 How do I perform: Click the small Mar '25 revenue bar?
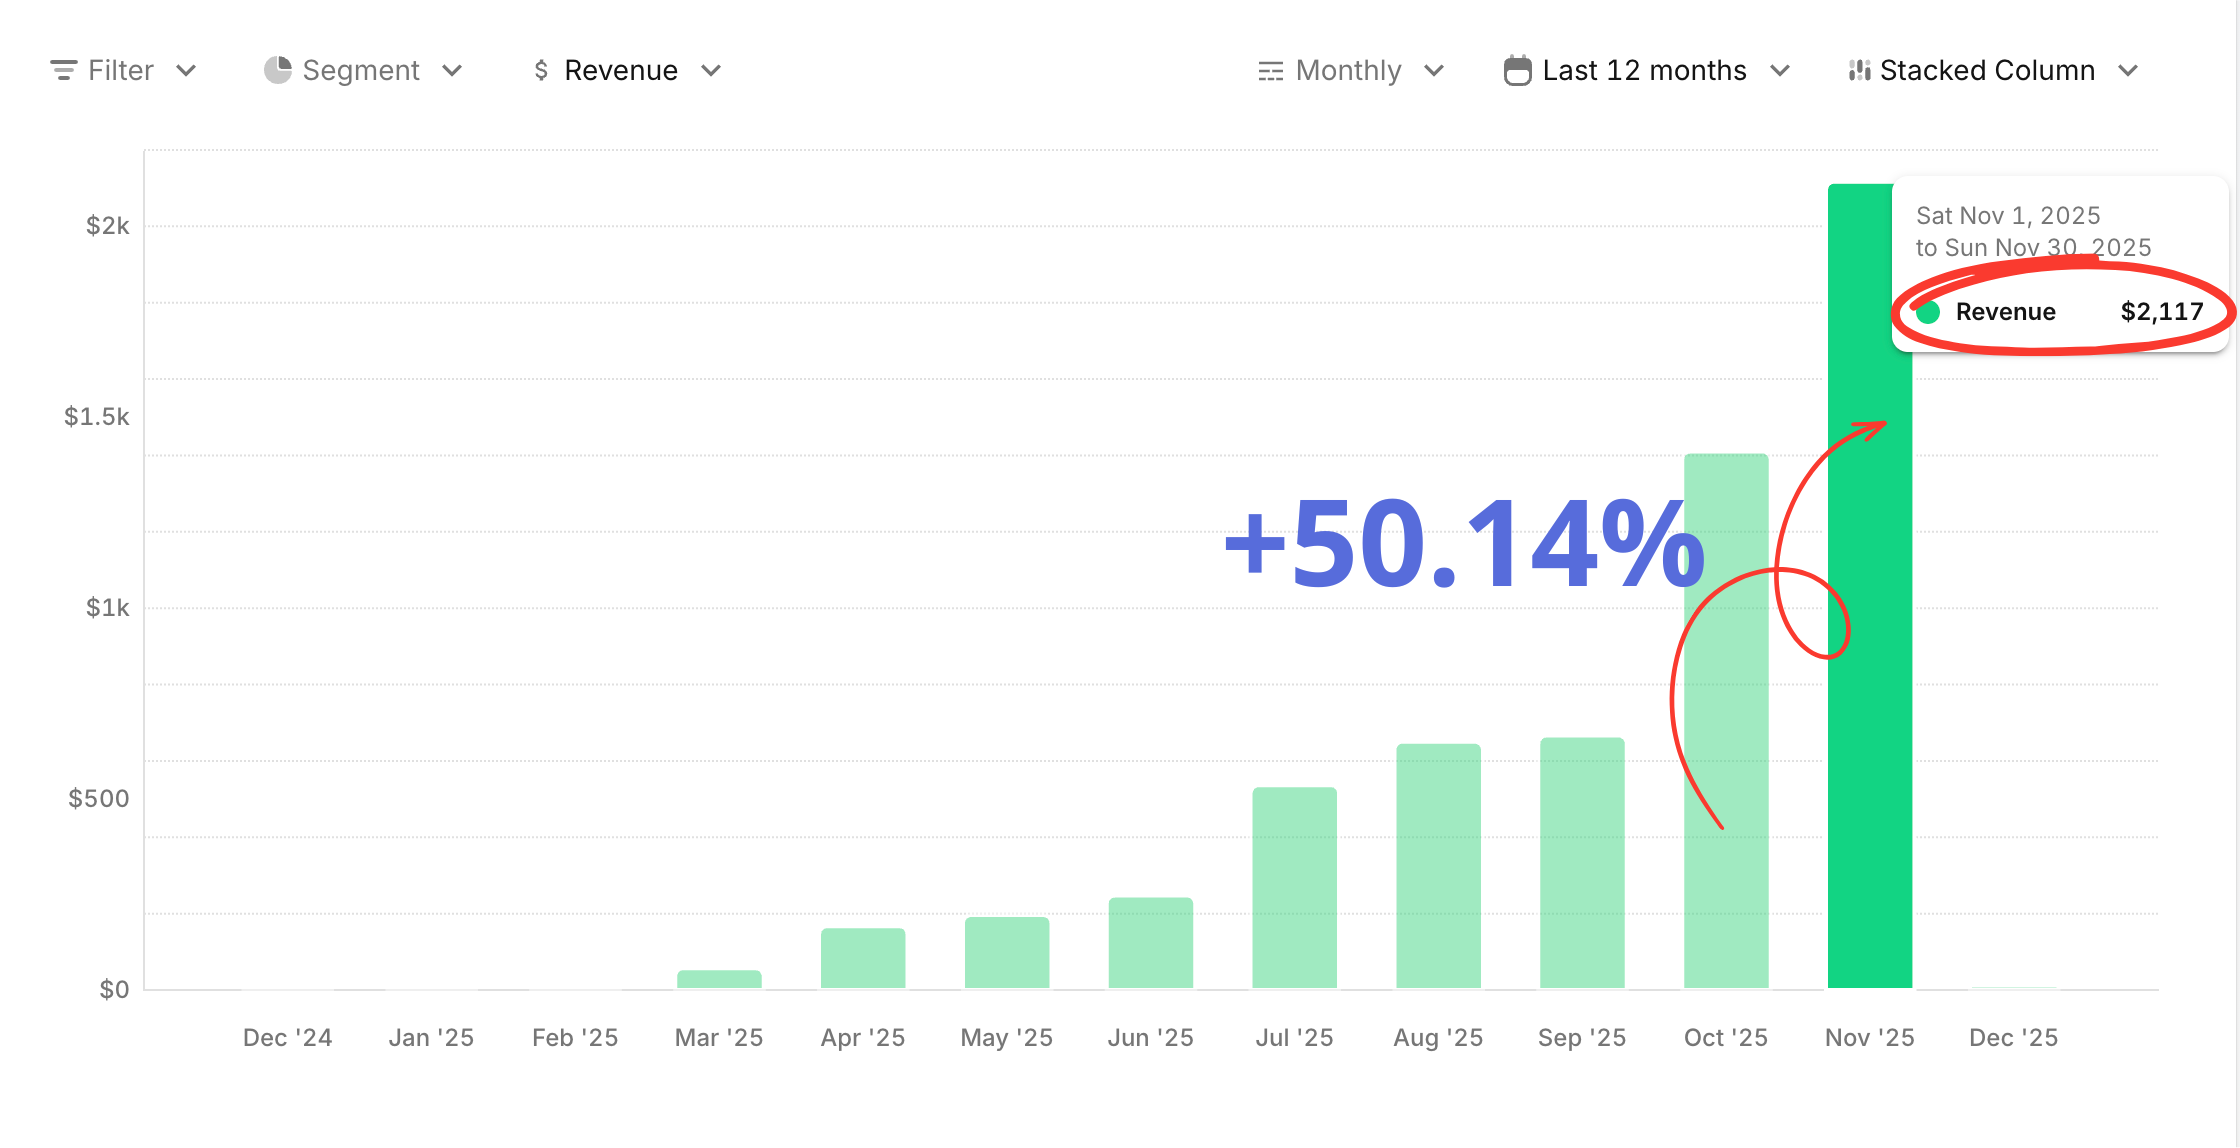(719, 979)
